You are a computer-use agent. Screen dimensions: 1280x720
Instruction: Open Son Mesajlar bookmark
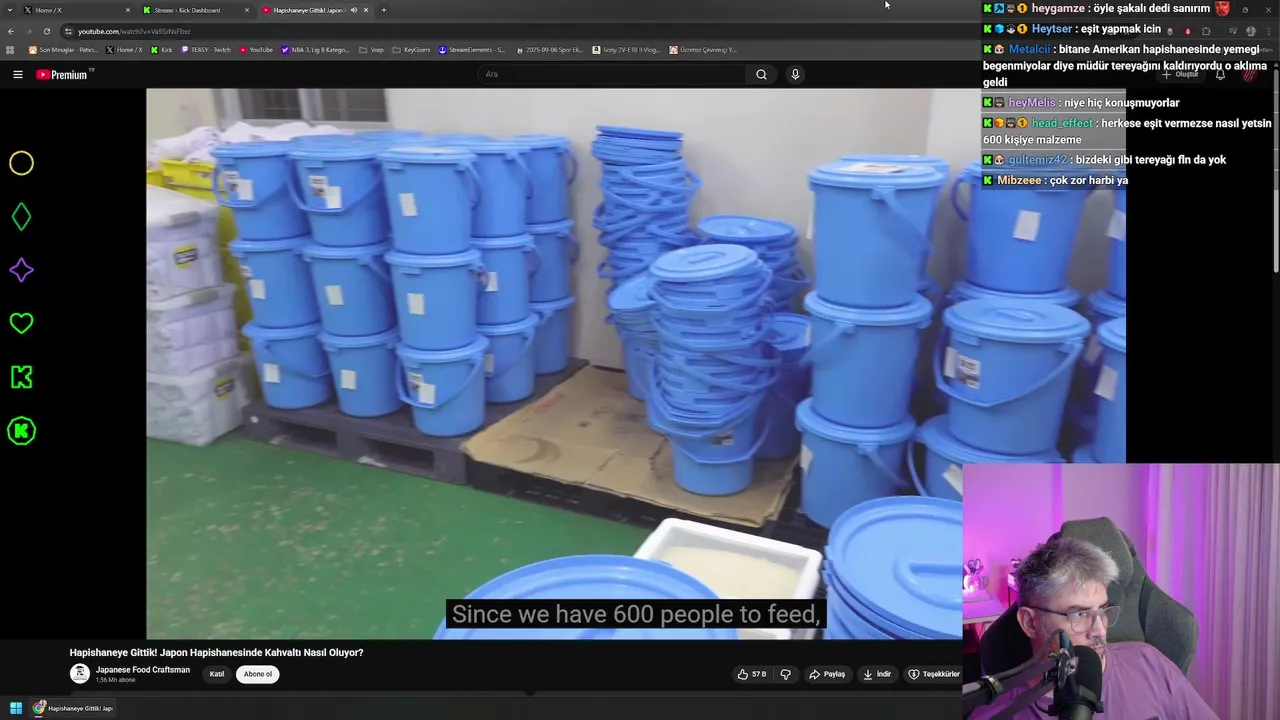coord(62,49)
